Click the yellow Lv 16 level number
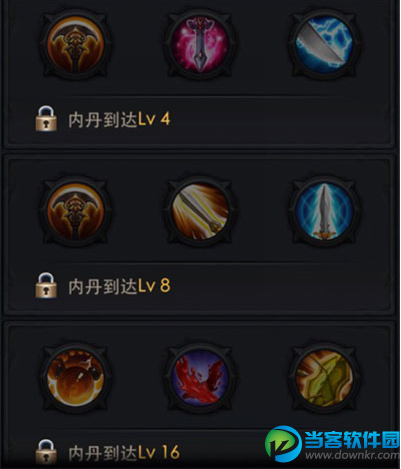Viewport: 401px width, 469px height. [159, 453]
